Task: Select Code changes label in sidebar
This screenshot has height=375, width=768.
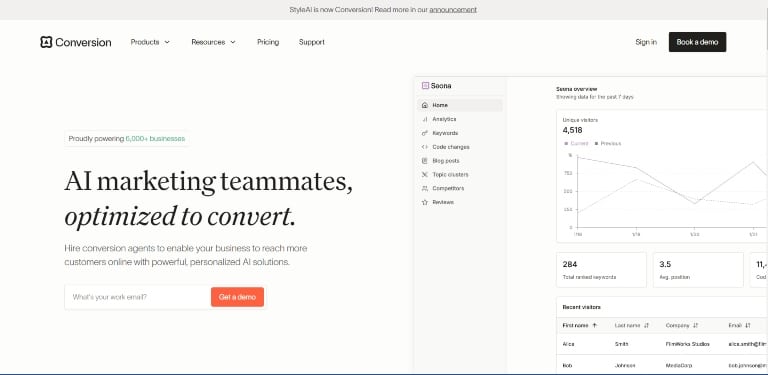Action: point(451,147)
